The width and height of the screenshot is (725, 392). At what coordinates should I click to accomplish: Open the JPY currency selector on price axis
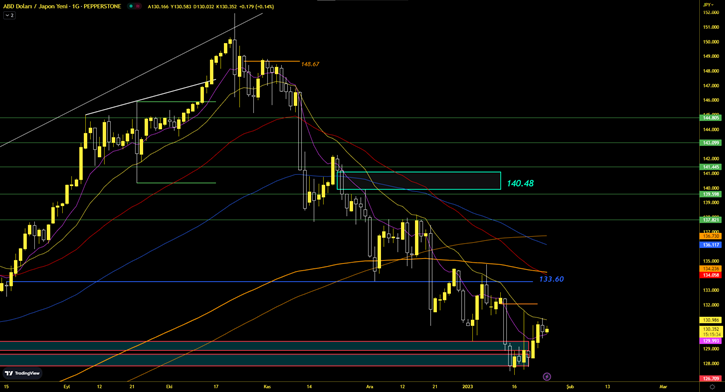(707, 5)
